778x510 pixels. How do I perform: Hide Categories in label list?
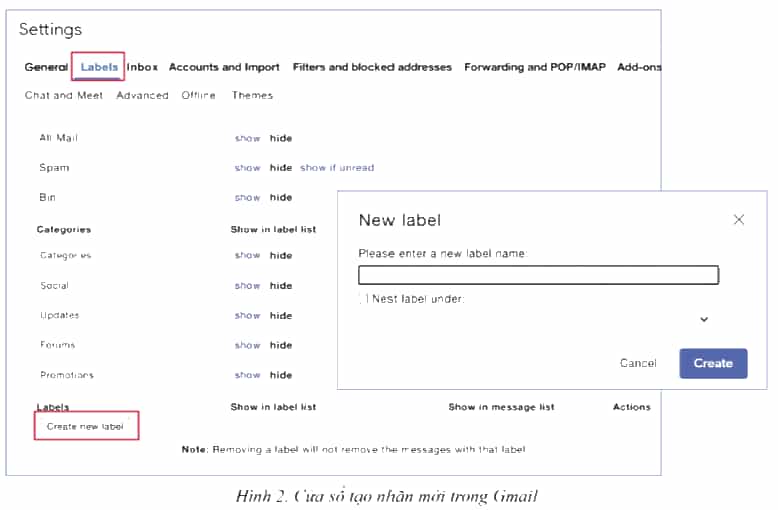click(x=281, y=255)
